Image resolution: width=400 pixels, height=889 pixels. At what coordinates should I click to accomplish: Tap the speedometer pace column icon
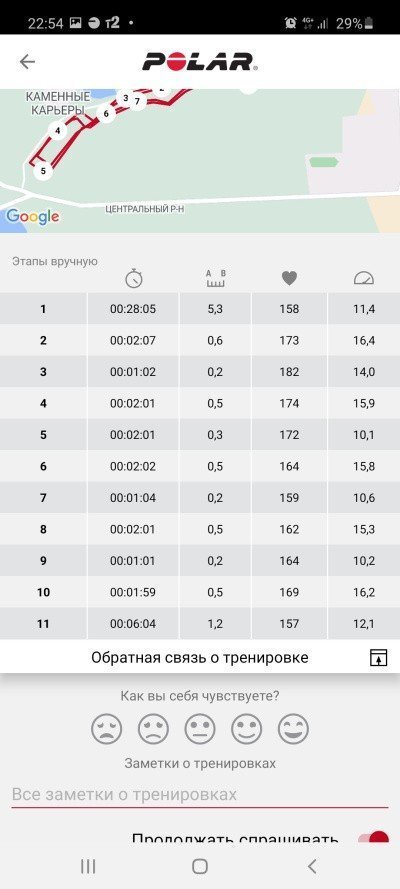[364, 278]
